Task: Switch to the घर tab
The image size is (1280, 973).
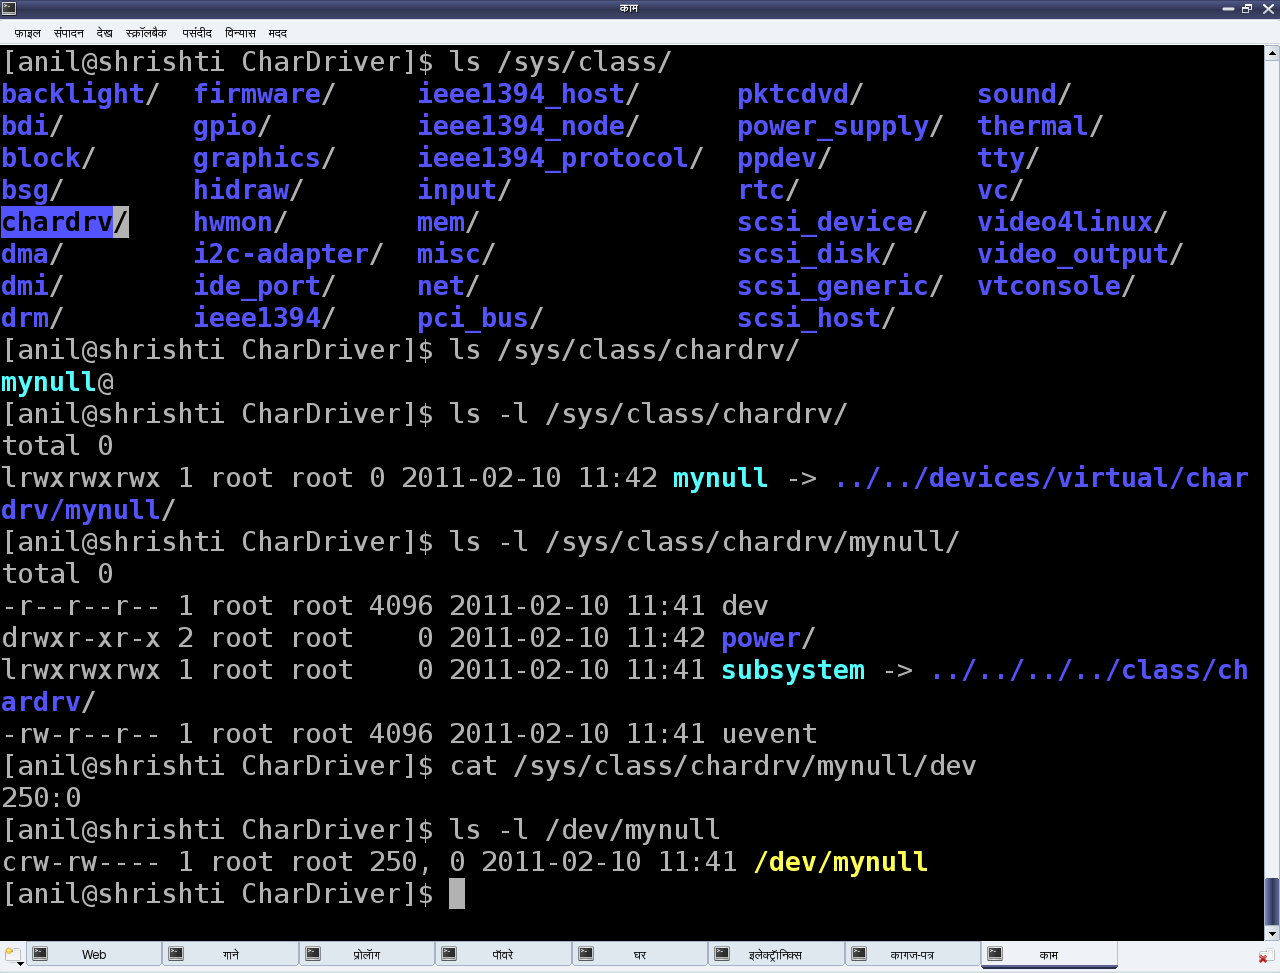Action: (640, 955)
